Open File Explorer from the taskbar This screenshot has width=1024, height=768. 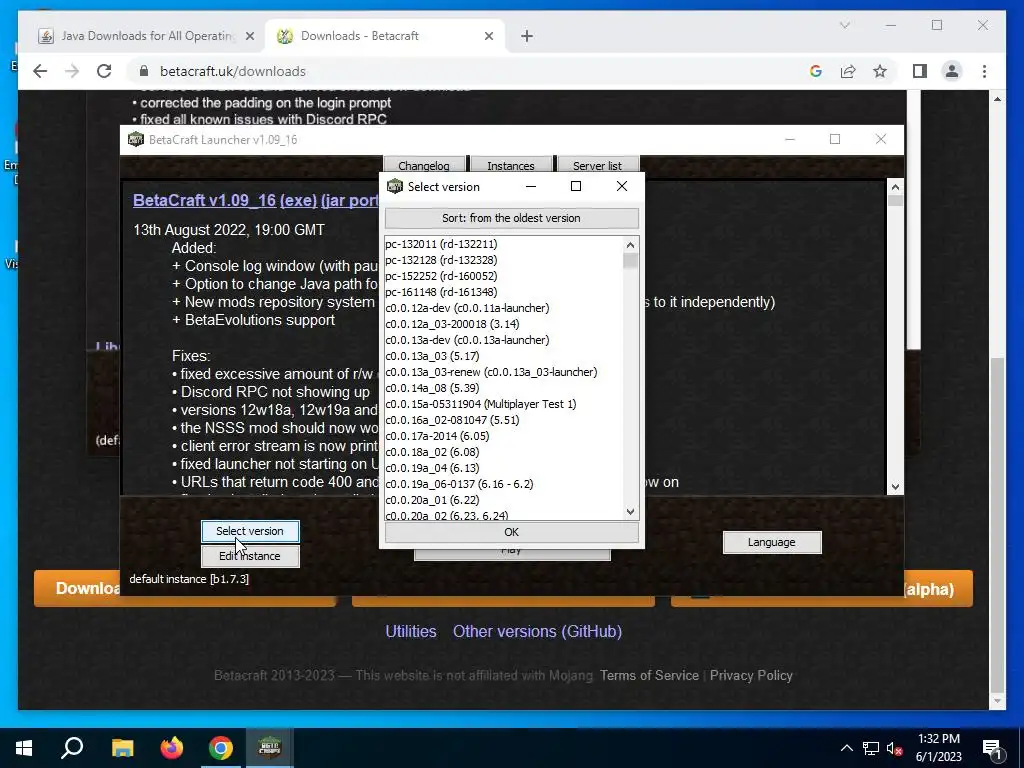click(122, 748)
